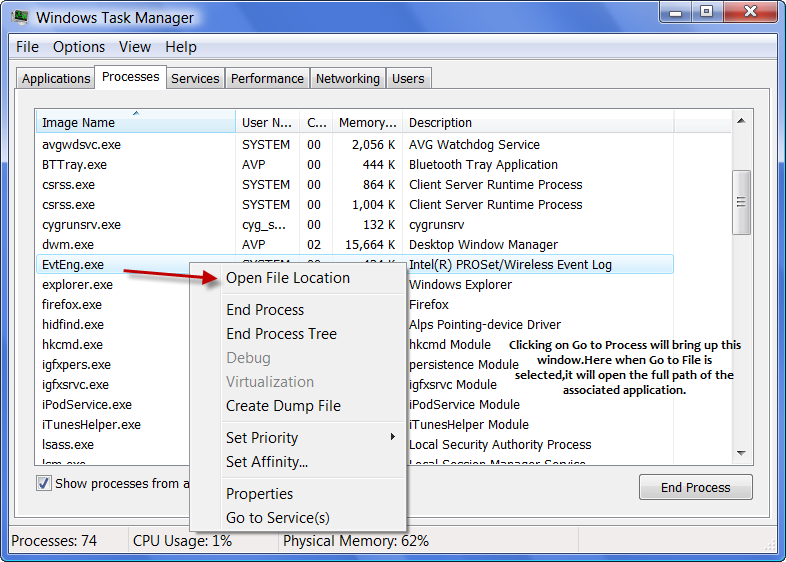The height and width of the screenshot is (562, 786).
Task: Open the Help menu
Action: (180, 47)
